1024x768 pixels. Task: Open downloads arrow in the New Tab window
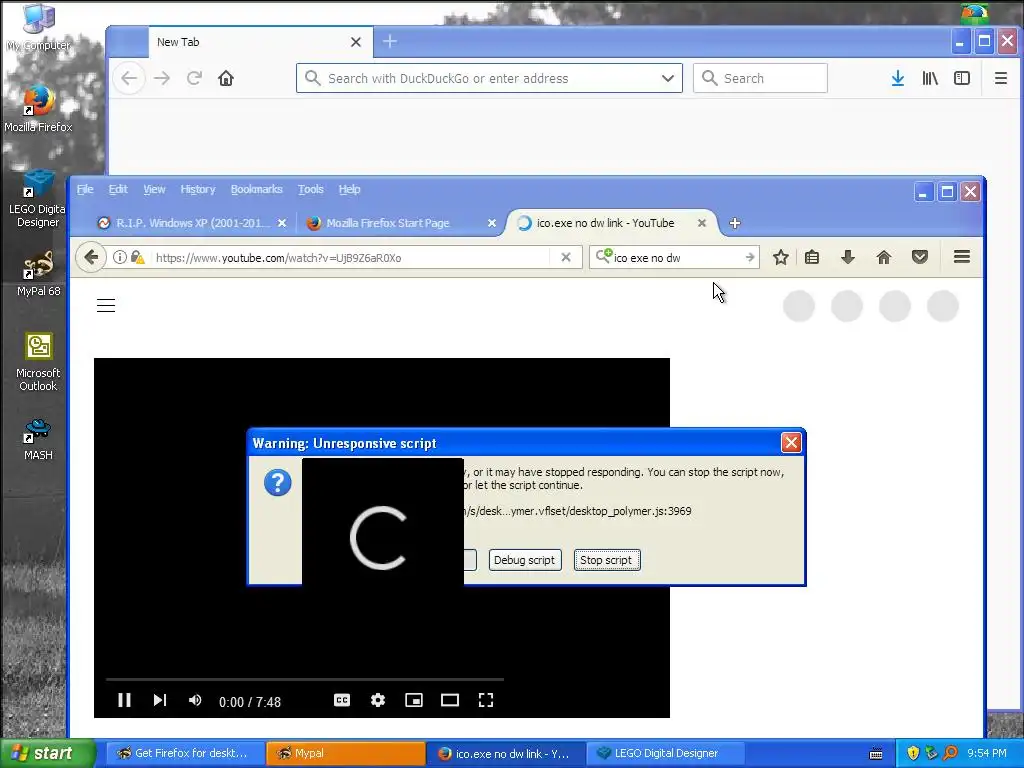point(898,78)
